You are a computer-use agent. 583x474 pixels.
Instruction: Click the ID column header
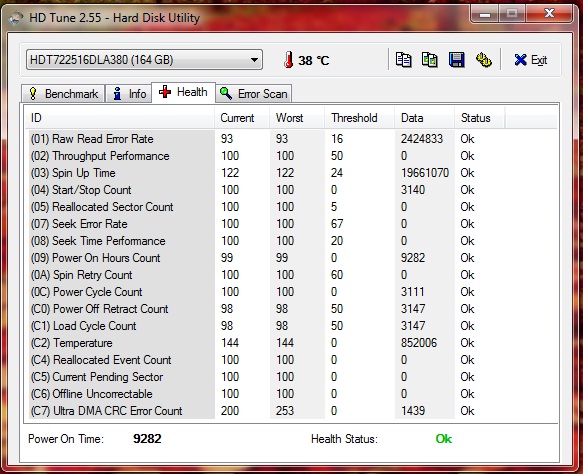click(x=120, y=118)
